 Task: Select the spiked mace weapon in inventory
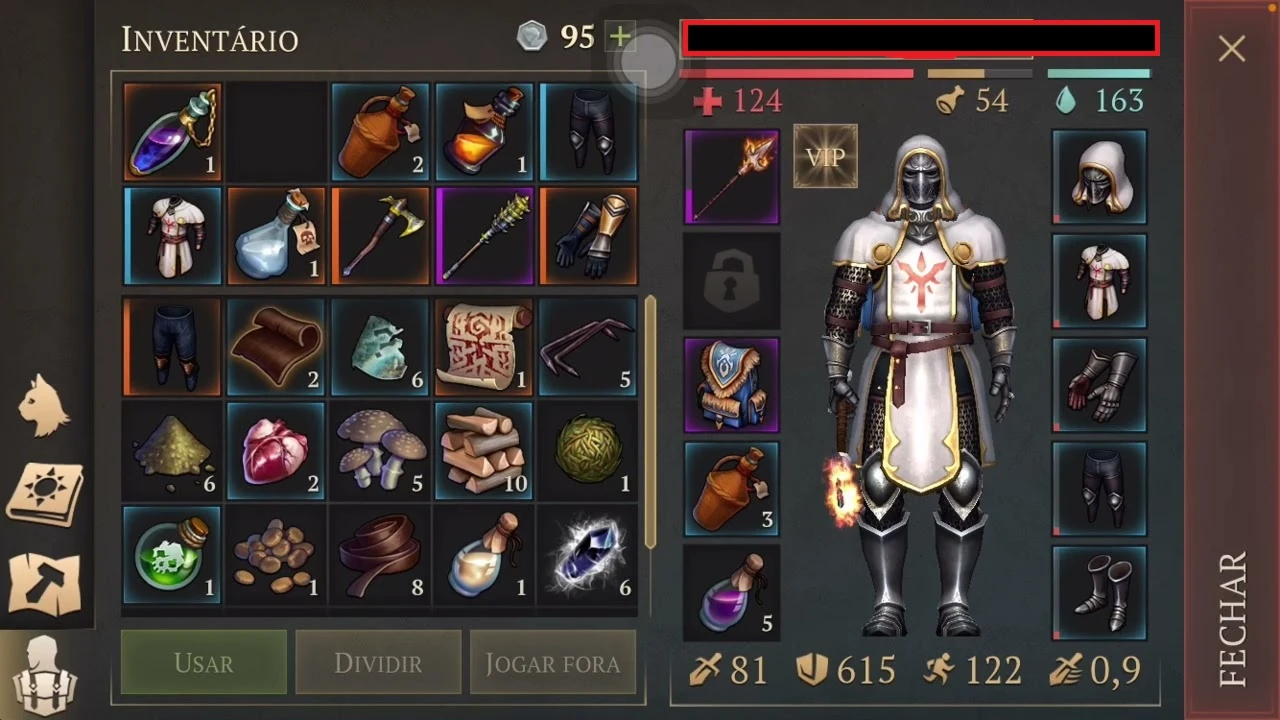point(484,236)
